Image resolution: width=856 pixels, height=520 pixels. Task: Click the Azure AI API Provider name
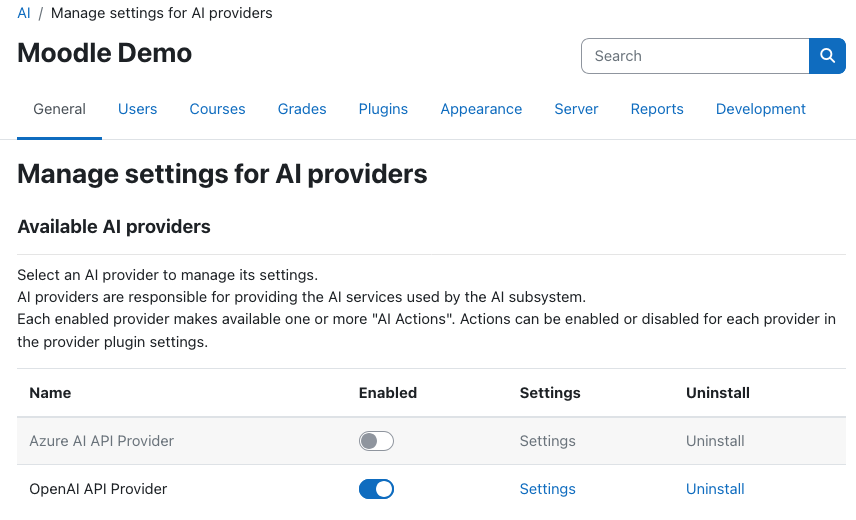point(102,441)
